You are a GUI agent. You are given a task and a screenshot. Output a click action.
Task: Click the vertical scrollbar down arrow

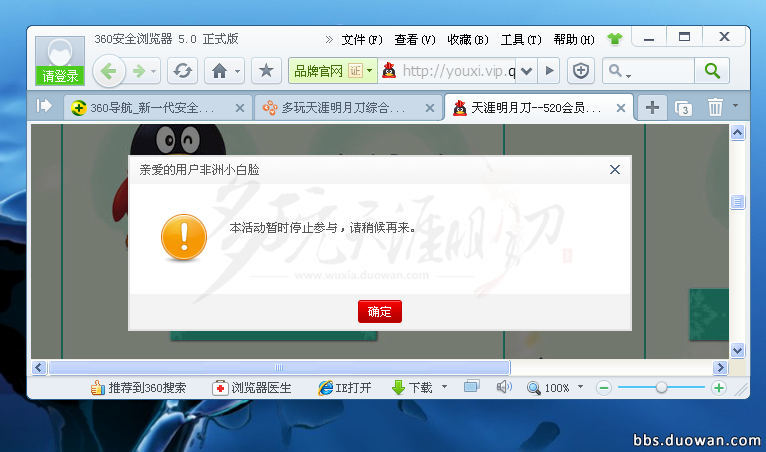737,350
